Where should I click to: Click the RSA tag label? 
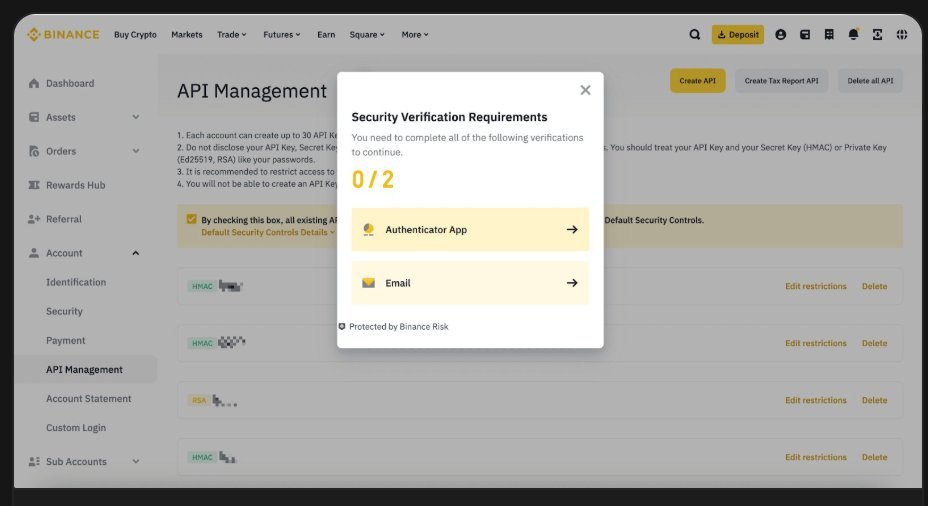[x=199, y=400]
